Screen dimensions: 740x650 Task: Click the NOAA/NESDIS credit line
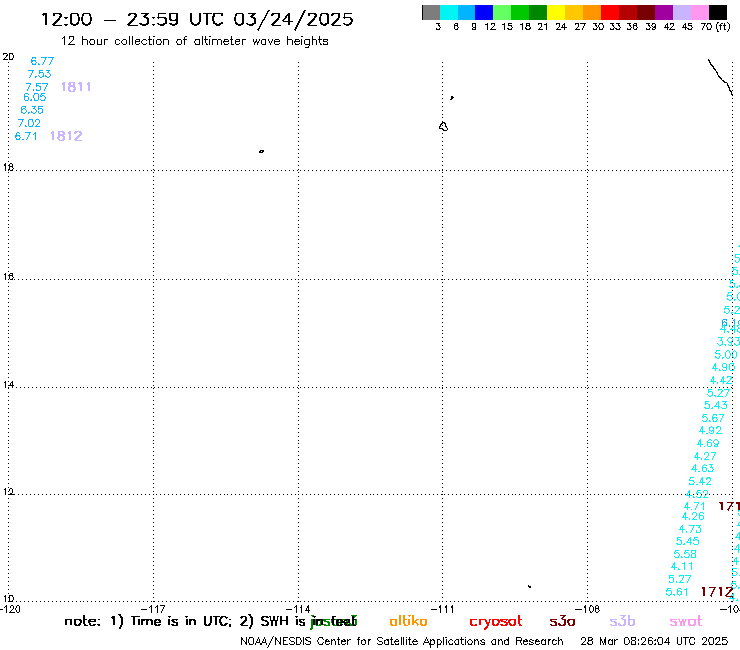point(402,642)
